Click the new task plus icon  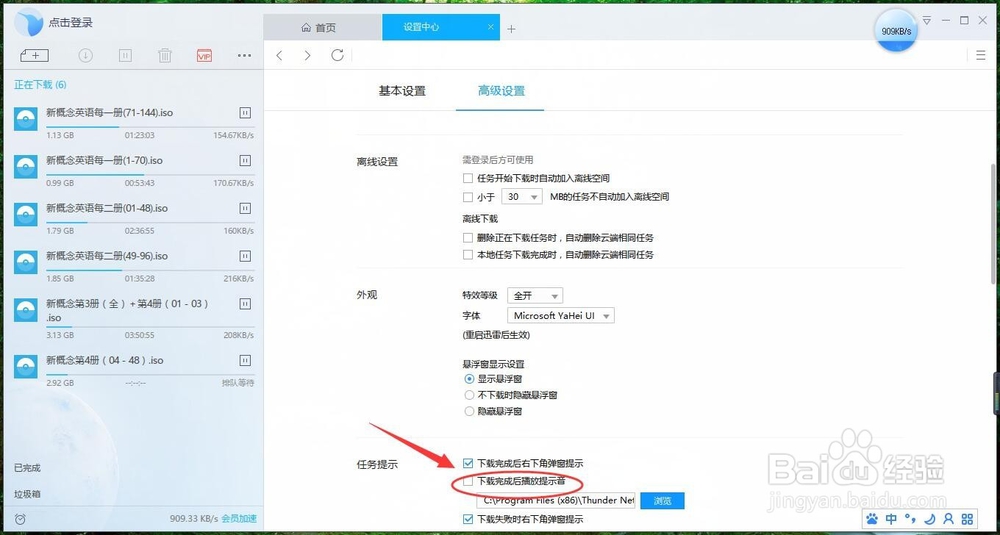click(x=34, y=55)
